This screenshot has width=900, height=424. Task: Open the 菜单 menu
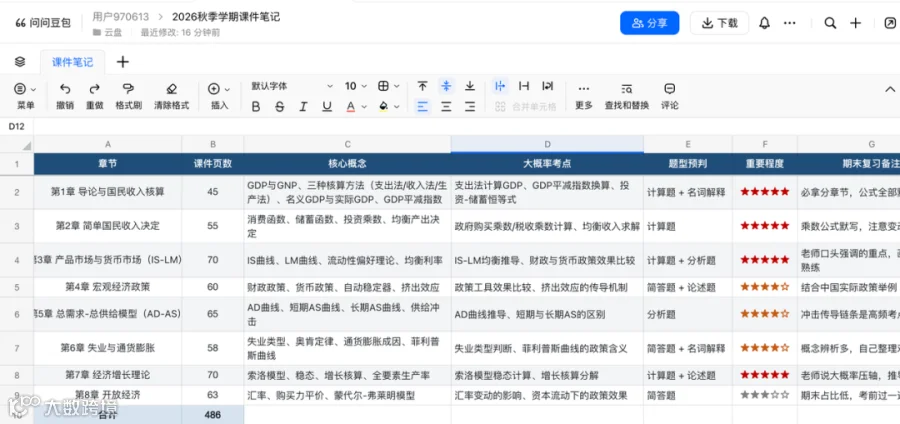click(25, 96)
